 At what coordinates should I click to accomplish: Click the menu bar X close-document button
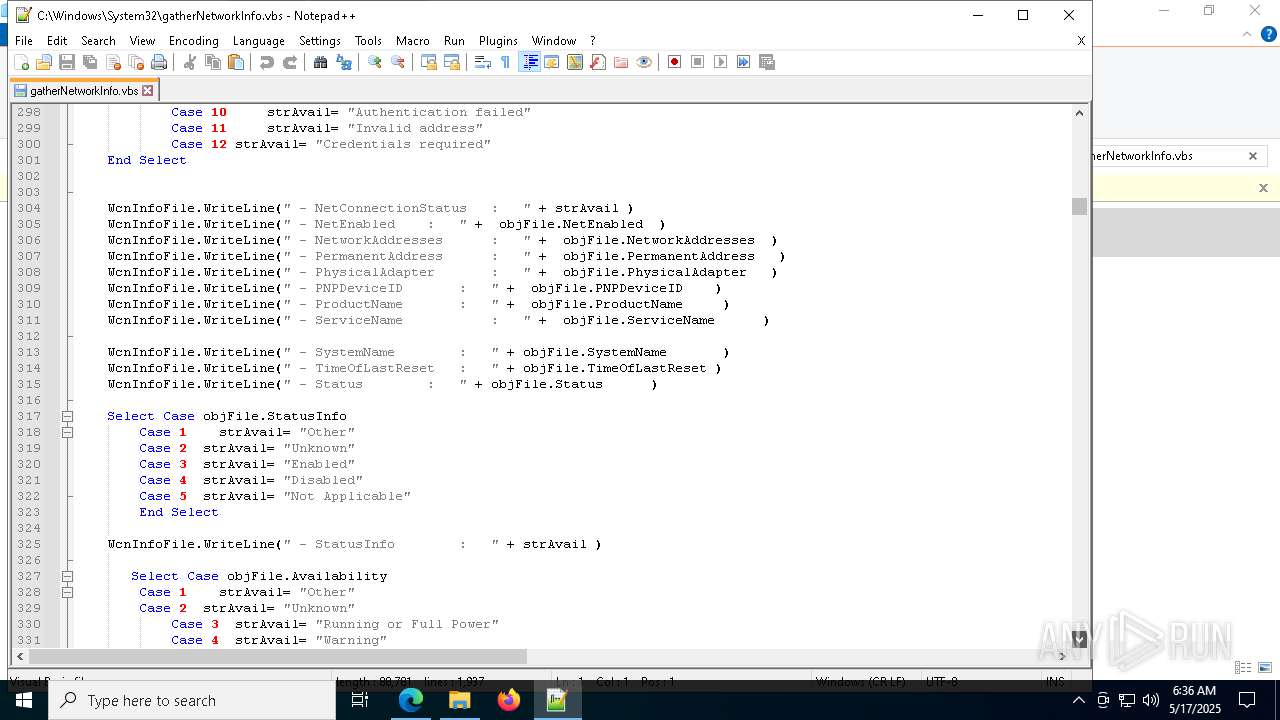coord(1081,41)
